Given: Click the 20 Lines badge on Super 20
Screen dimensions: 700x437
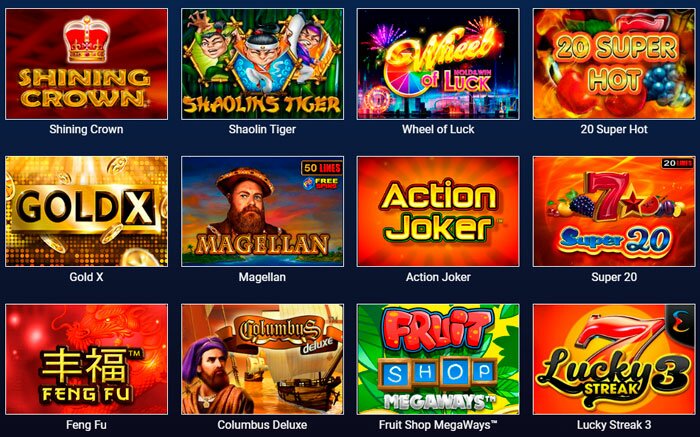Looking at the screenshot, I should pyautogui.click(x=678, y=163).
